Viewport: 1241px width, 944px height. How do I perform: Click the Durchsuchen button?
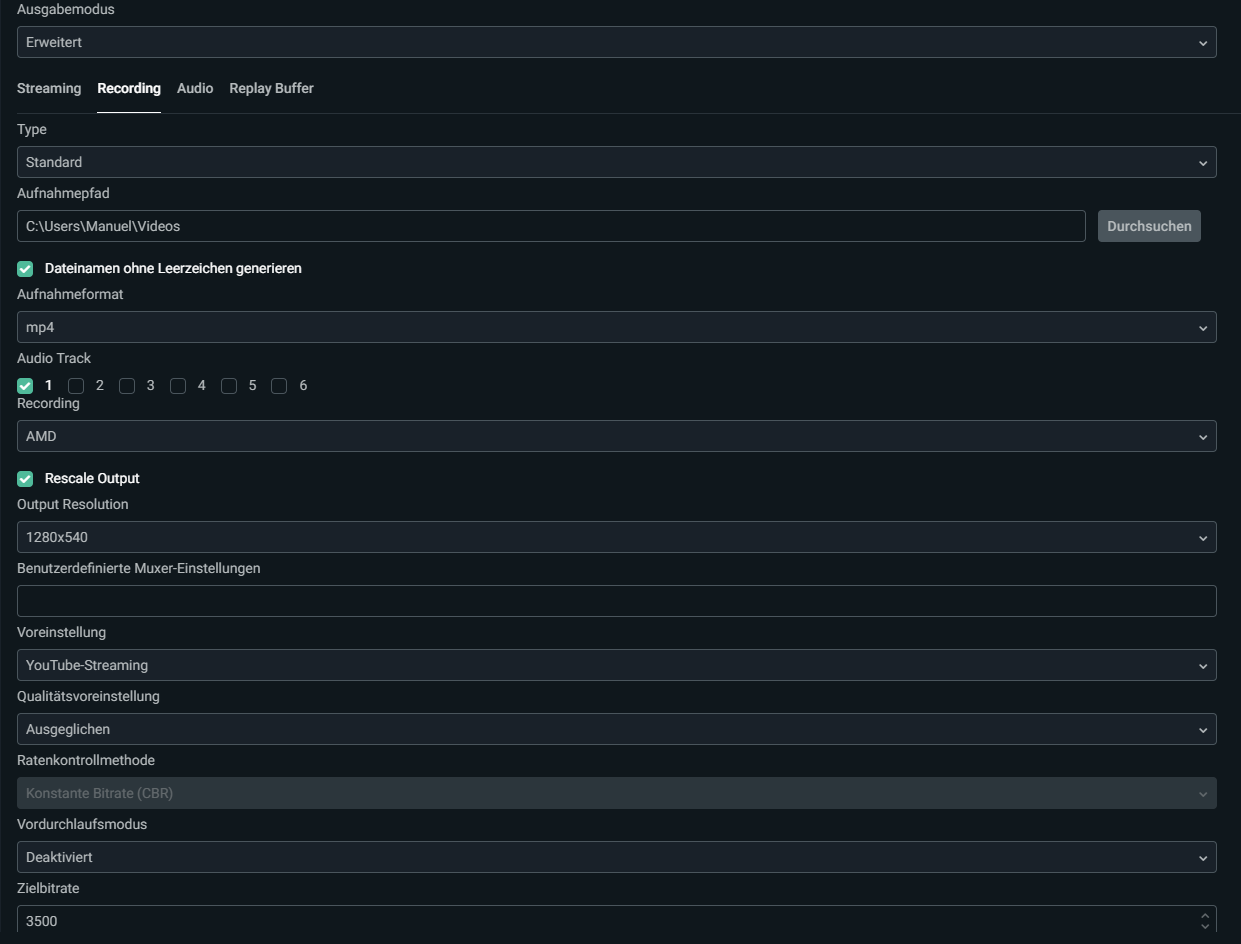coord(1149,226)
